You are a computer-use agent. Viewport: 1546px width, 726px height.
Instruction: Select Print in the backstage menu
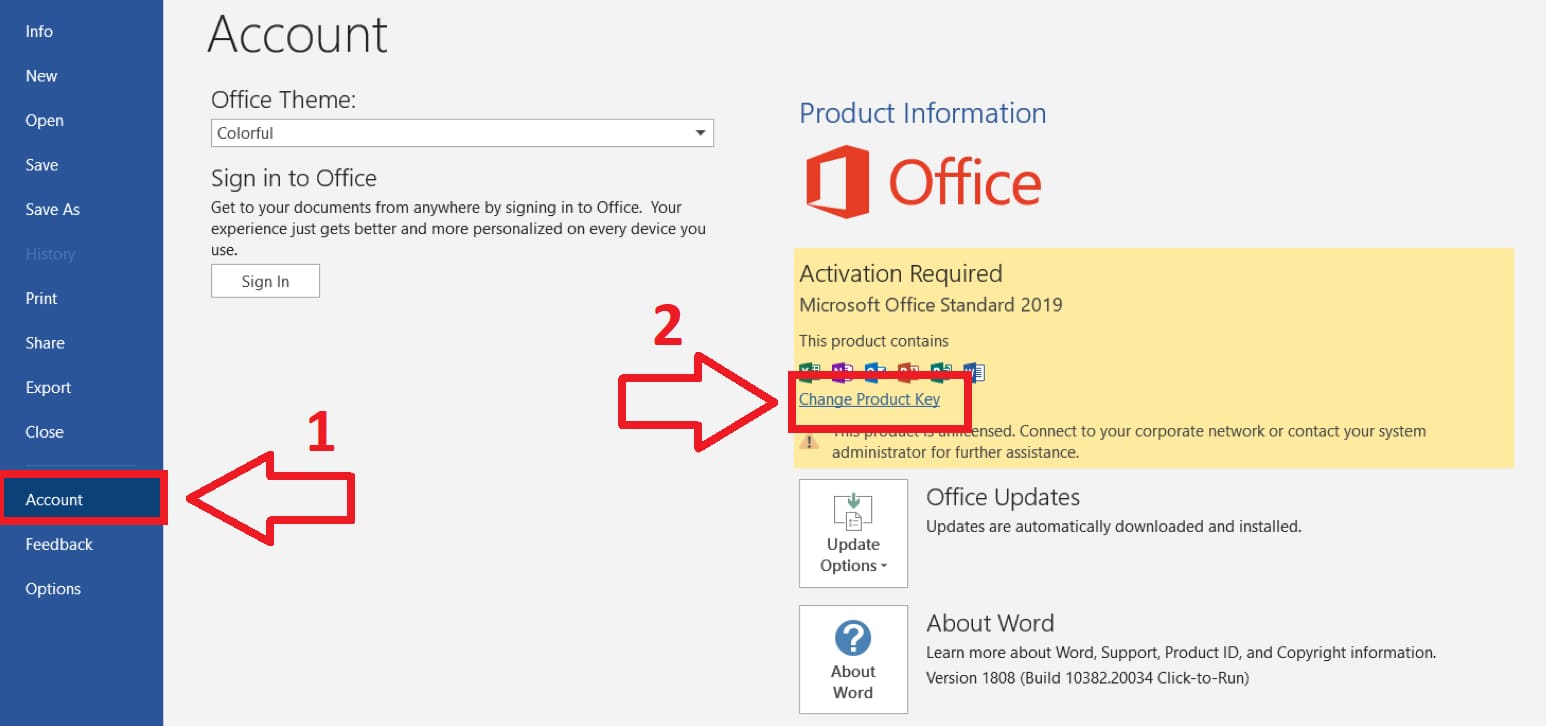(x=41, y=298)
